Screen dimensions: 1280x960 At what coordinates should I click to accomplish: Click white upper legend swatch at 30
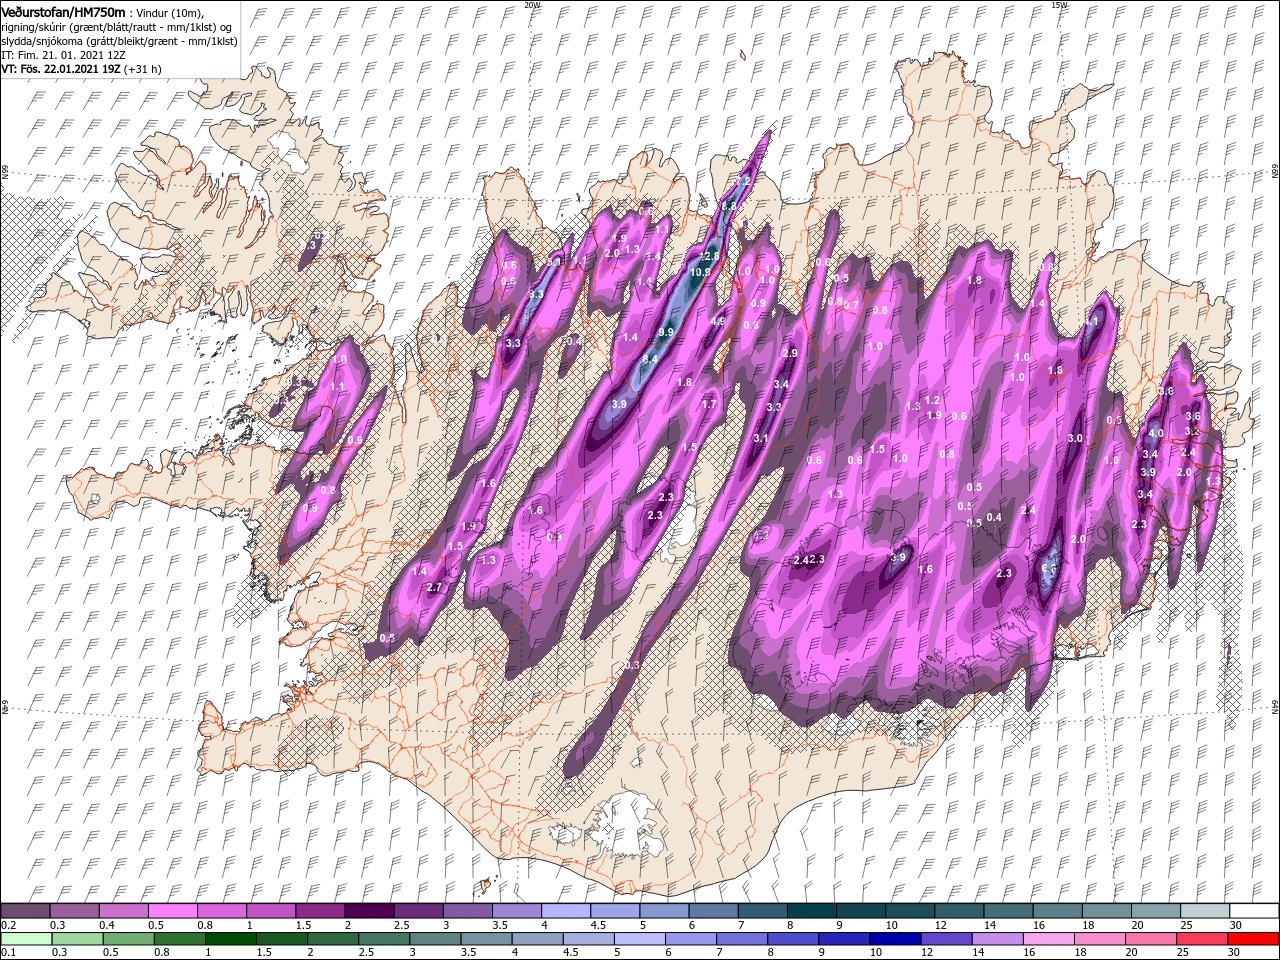pyautogui.click(x=1253, y=911)
